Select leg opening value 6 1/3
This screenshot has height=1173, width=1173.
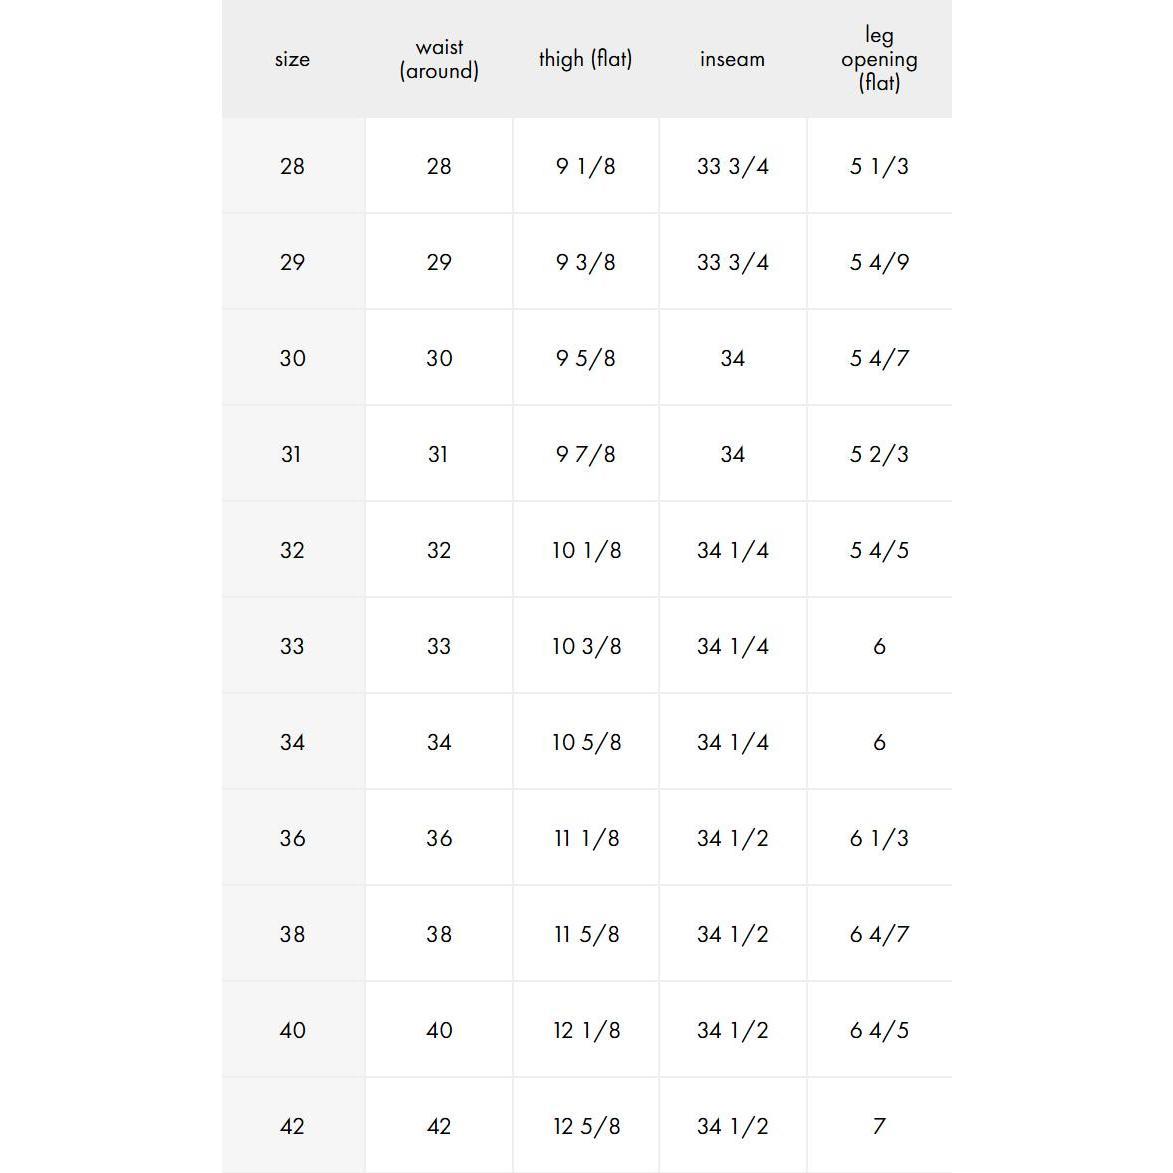pyautogui.click(x=879, y=838)
